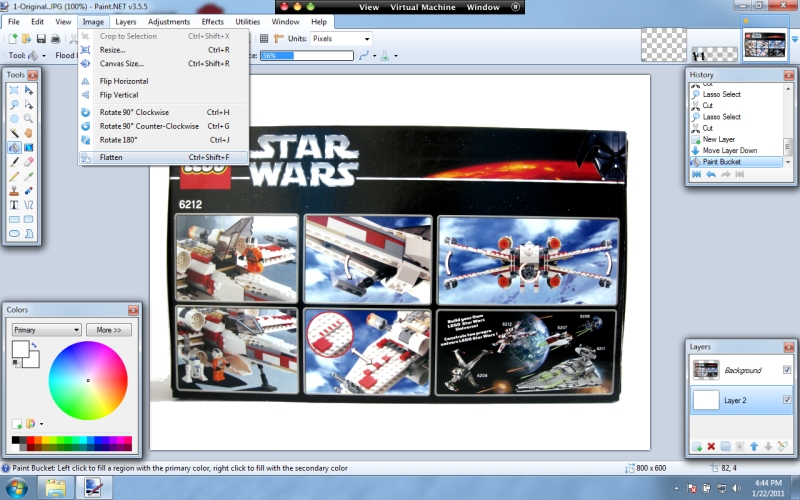Select the Layer 2 row in Layers
Viewport: 800px width, 500px height.
point(741,401)
